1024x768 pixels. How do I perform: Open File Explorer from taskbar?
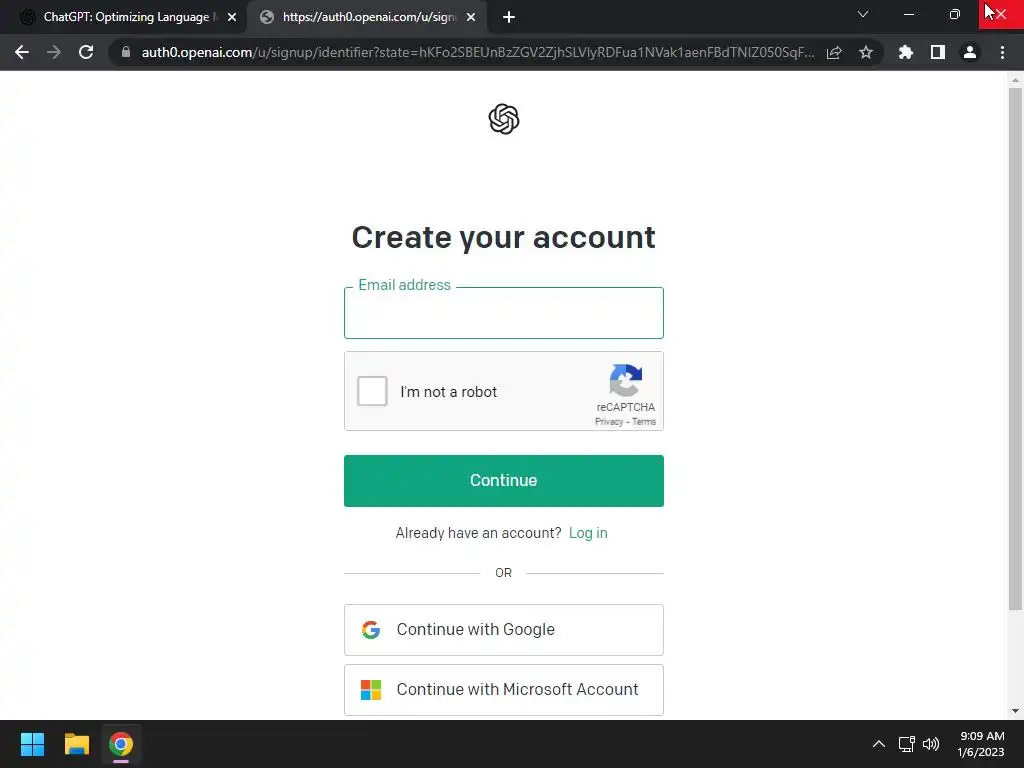pos(76,744)
